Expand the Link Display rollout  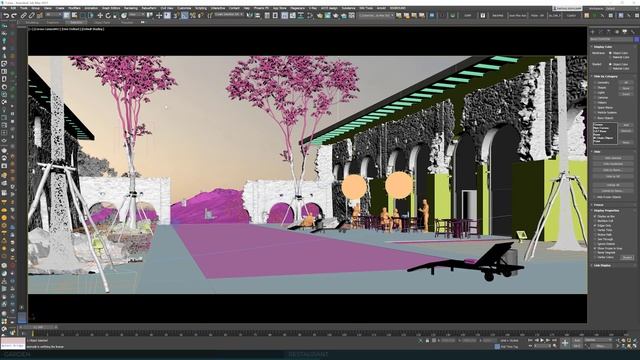click(602, 265)
